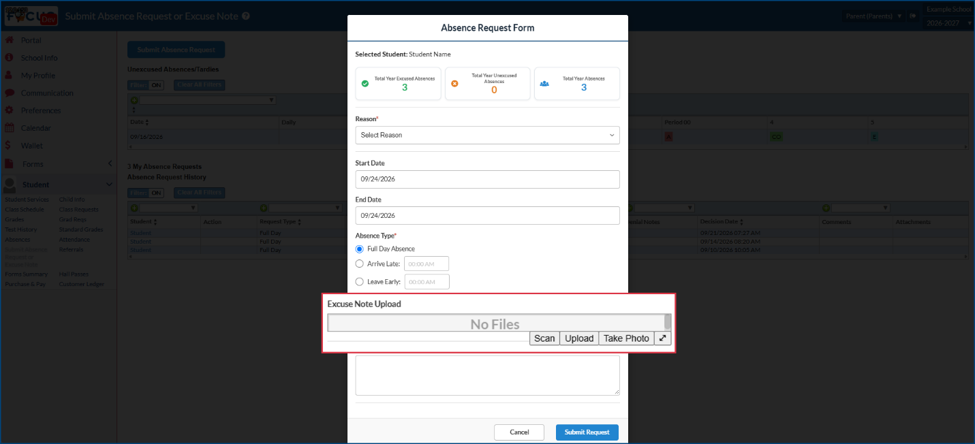Image resolution: width=975 pixels, height=444 pixels.
Task: Click the Focus Dev logo
Action: pos(31,16)
